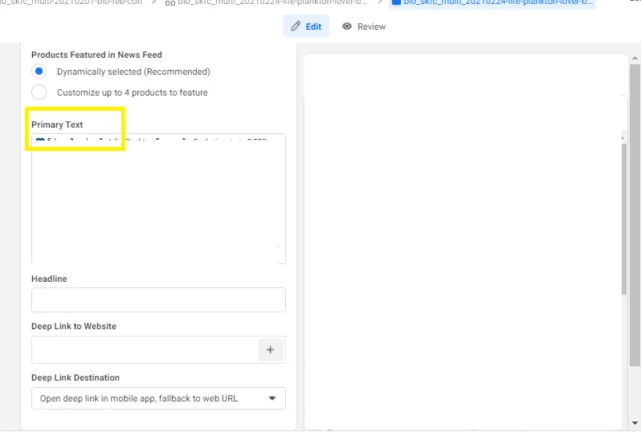Screen dimensions: 641x432
Task: Click the scrollbar up arrow at right edge
Action: [x=634, y=60]
